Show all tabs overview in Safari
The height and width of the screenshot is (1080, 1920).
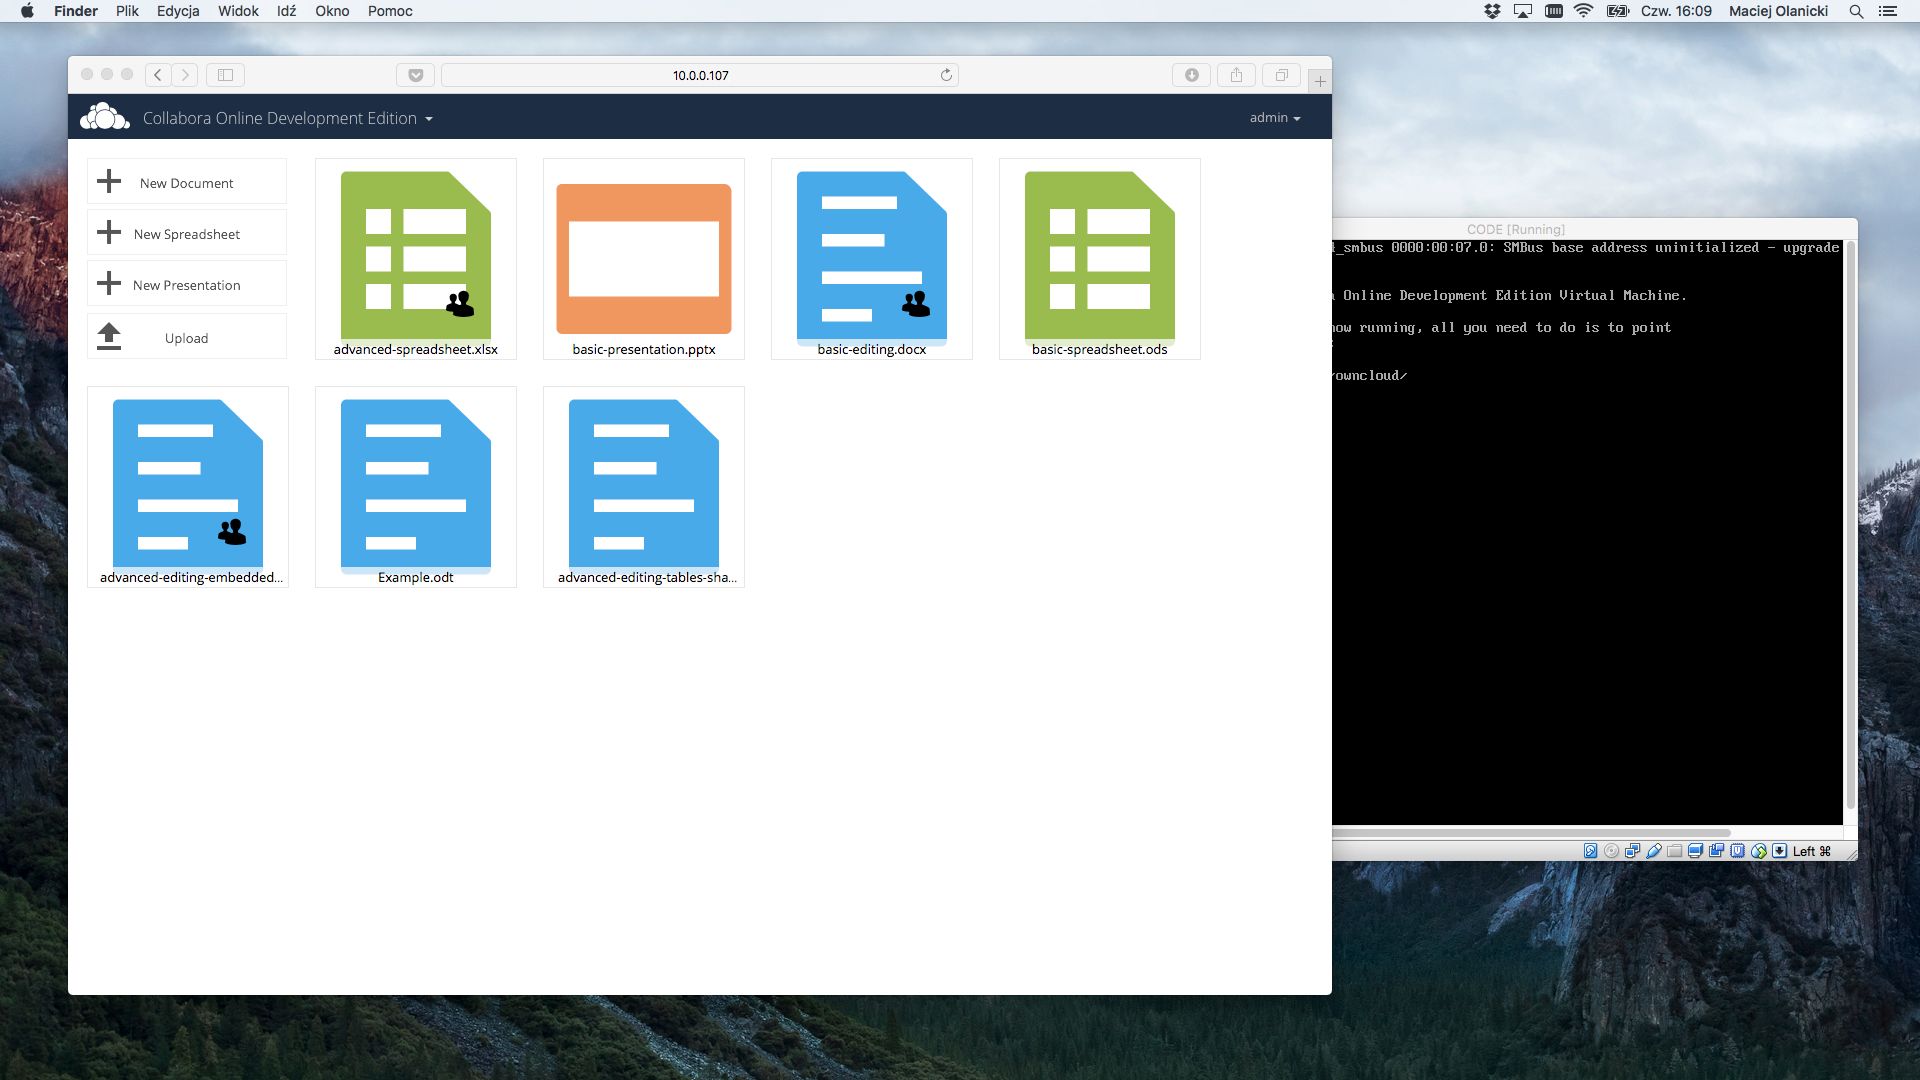tap(1281, 75)
